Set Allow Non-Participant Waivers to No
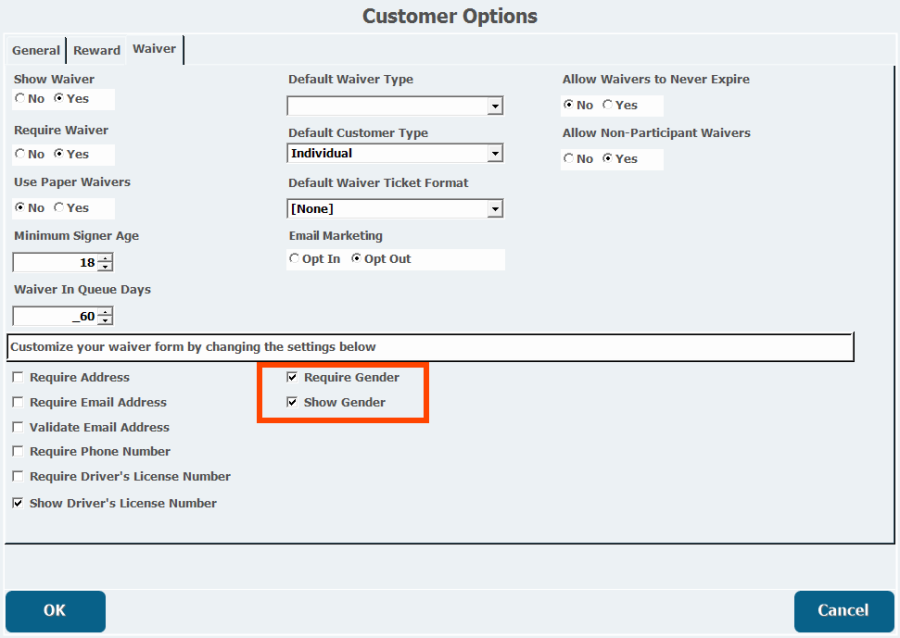Viewport: 900px width, 638px height. (x=569, y=159)
